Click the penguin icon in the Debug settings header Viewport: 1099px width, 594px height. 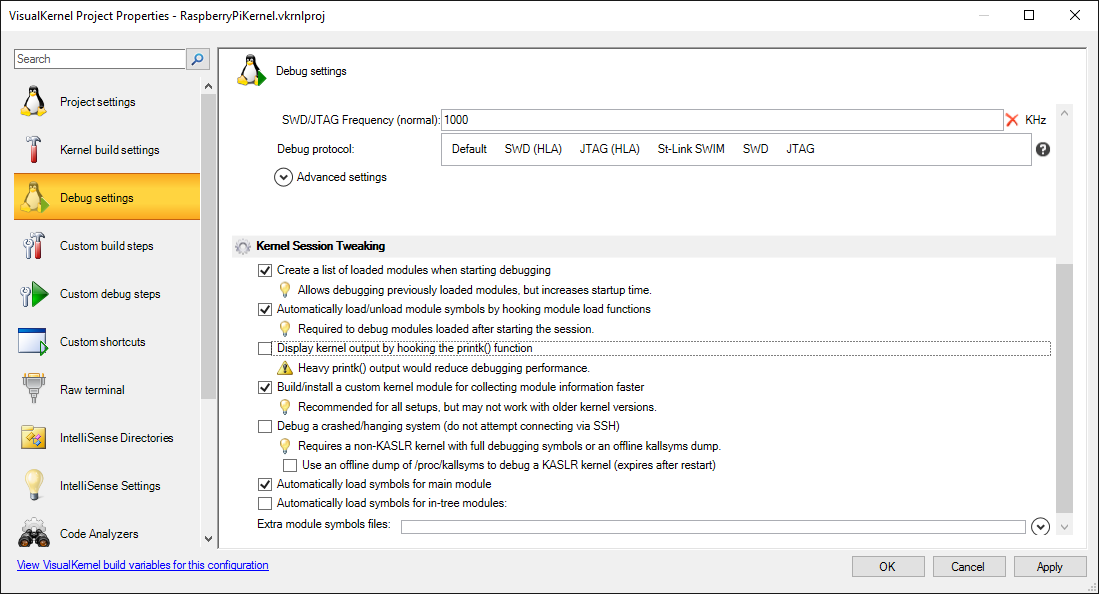(251, 71)
